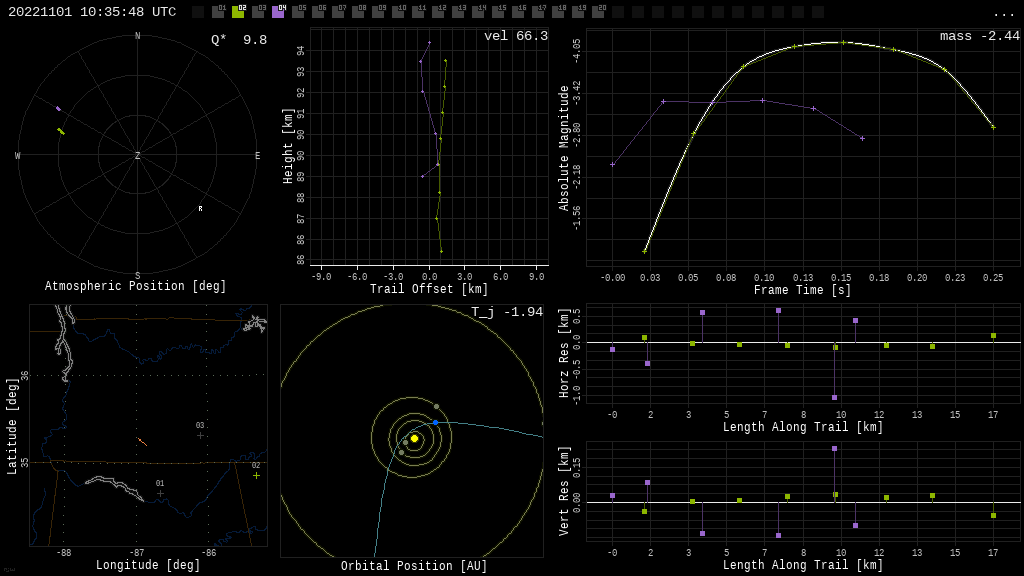Select station 20 box in top strip
The image size is (1024, 576).
pos(598,12)
